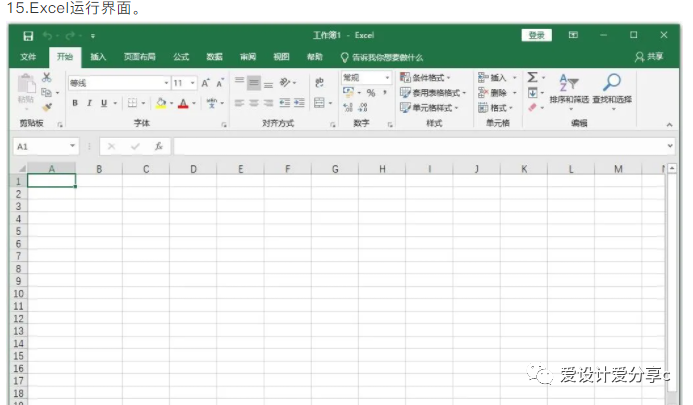Screen dimensions: 693x405
Task: Click the Cut scissors icon
Action: [46, 77]
